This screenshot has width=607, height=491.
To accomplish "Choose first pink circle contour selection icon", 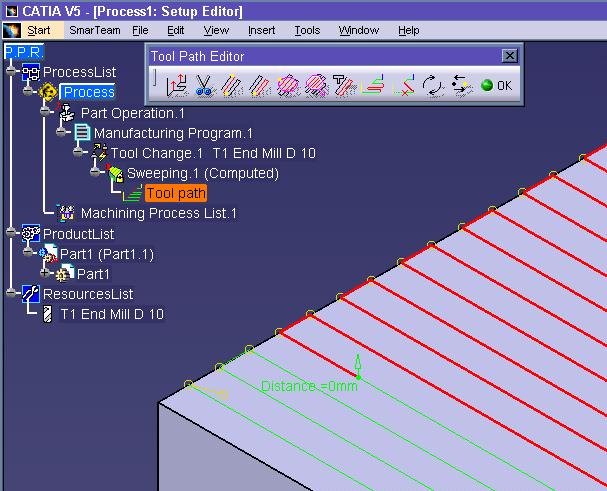I will [288, 85].
